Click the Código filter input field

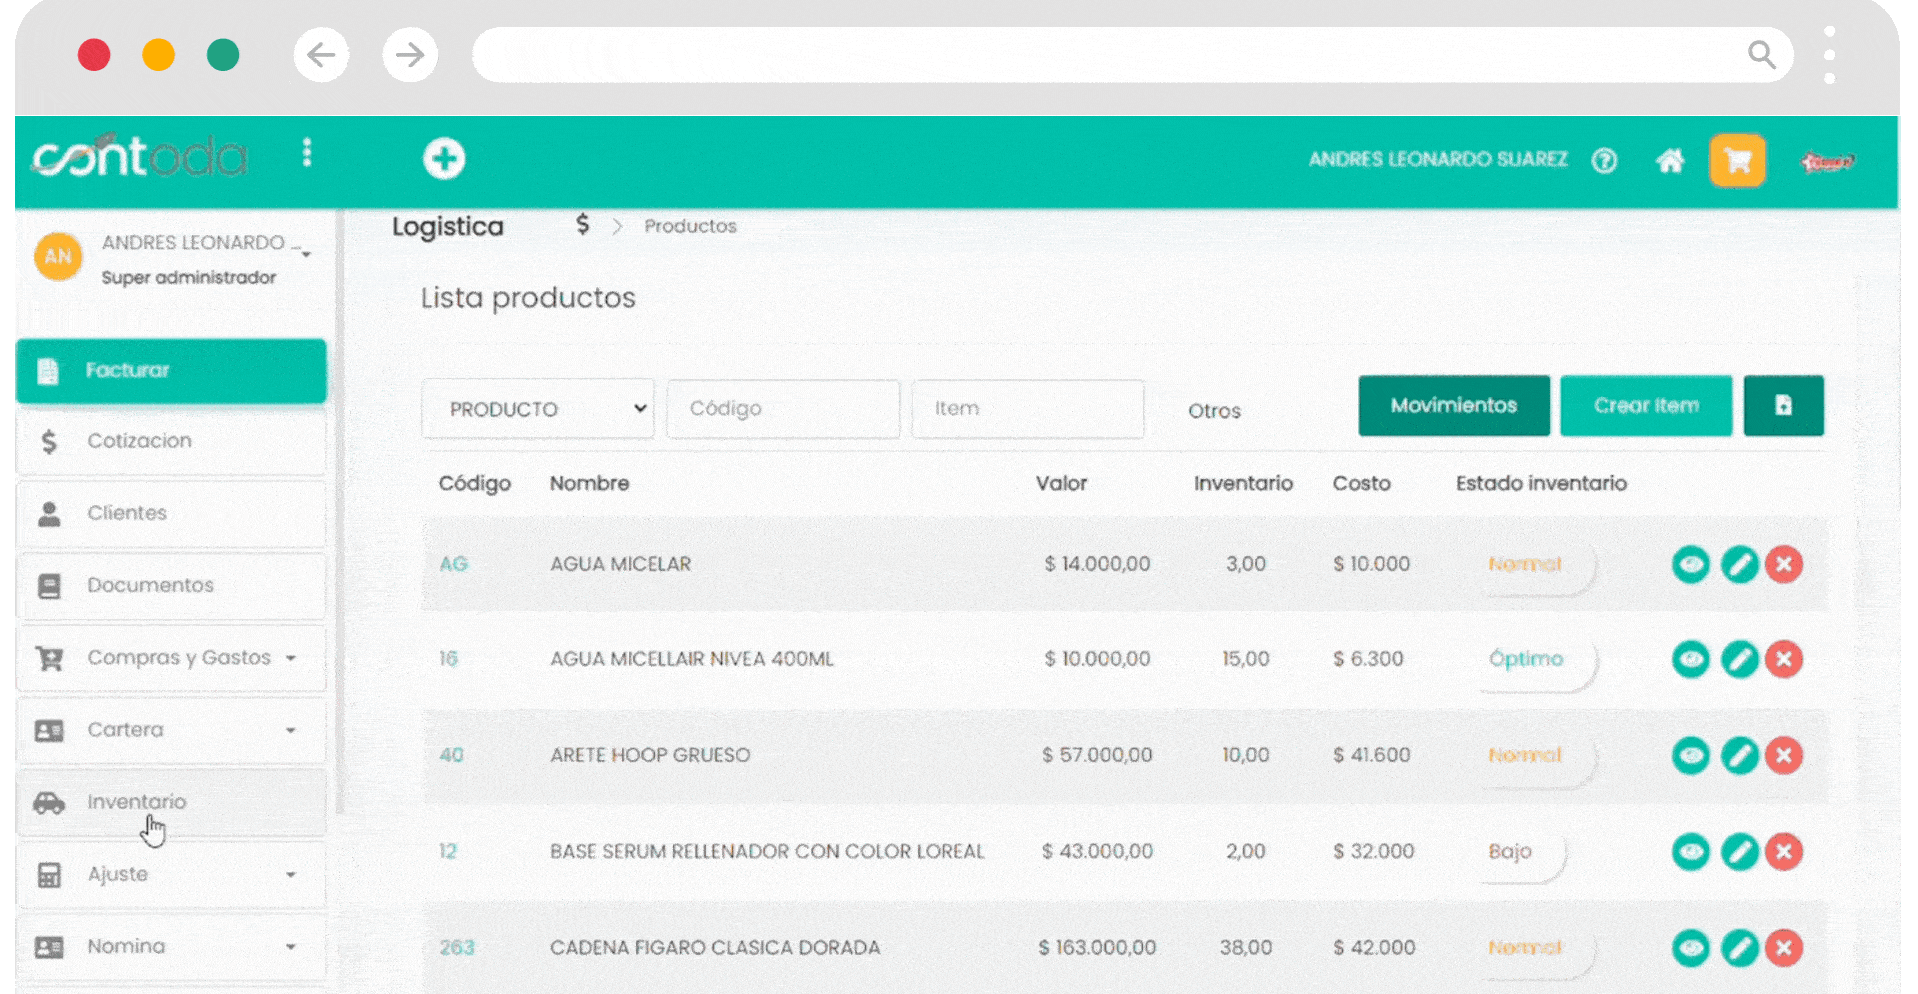783,409
